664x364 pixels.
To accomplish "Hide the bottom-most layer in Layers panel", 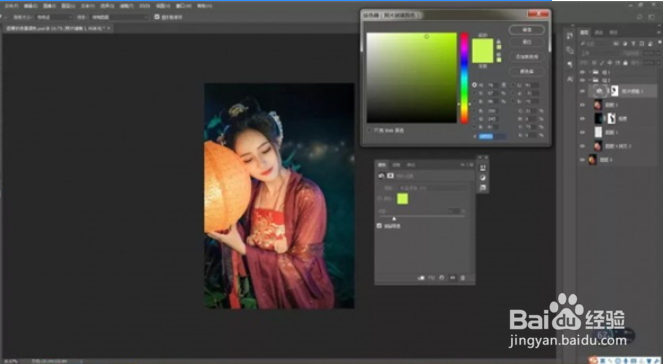I will [x=582, y=160].
